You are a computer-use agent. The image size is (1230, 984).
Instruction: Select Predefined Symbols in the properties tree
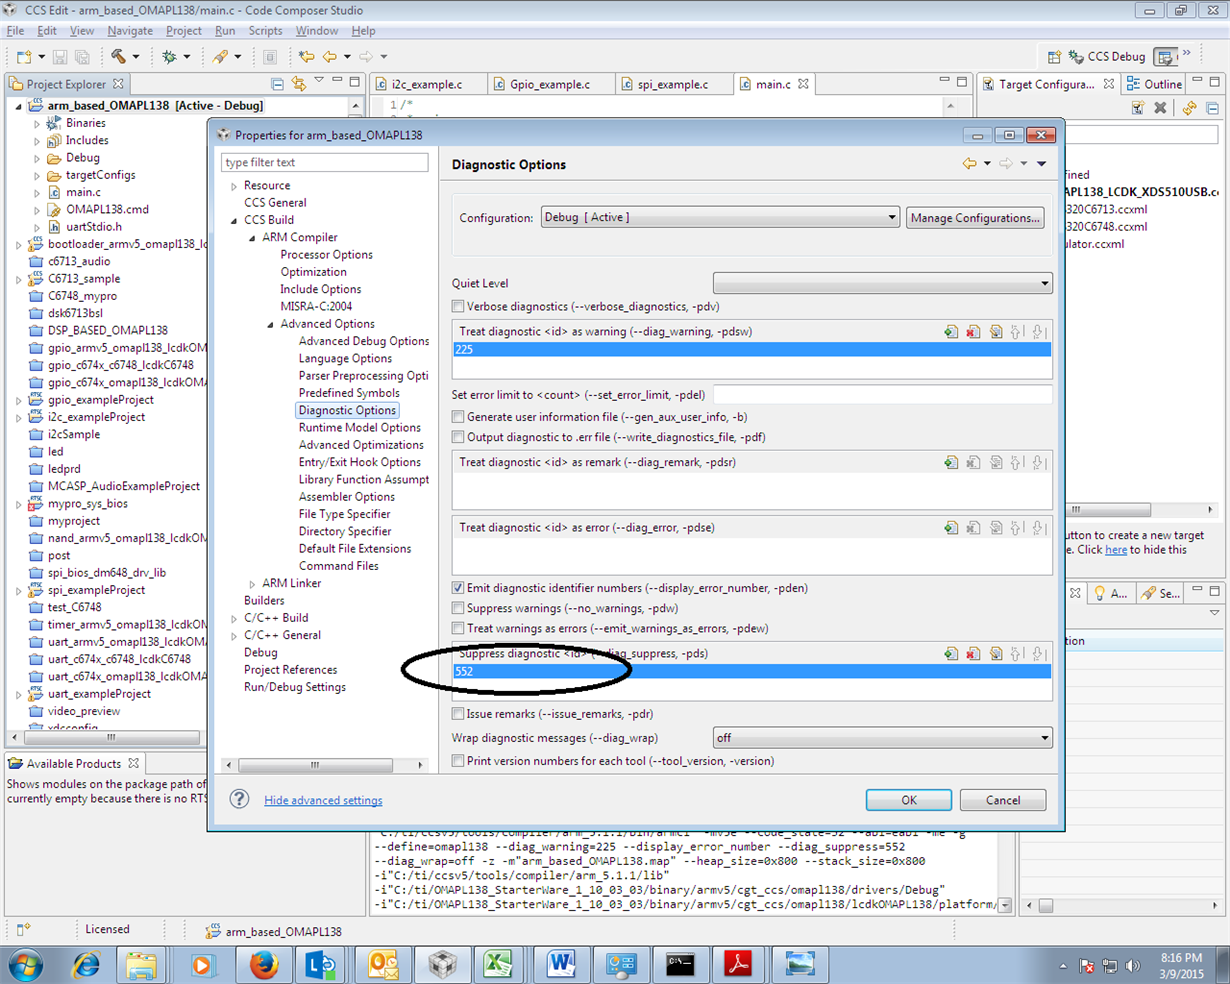point(349,393)
